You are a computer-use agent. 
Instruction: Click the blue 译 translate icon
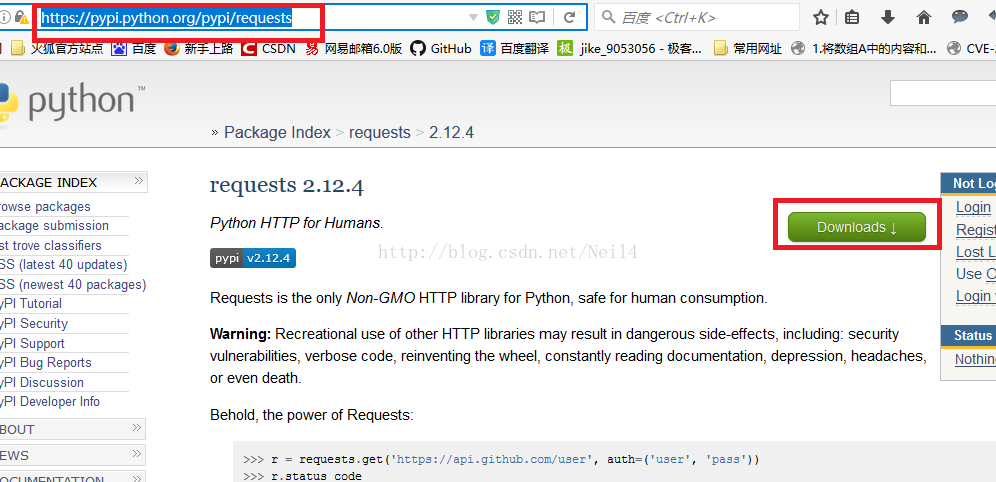coord(488,48)
